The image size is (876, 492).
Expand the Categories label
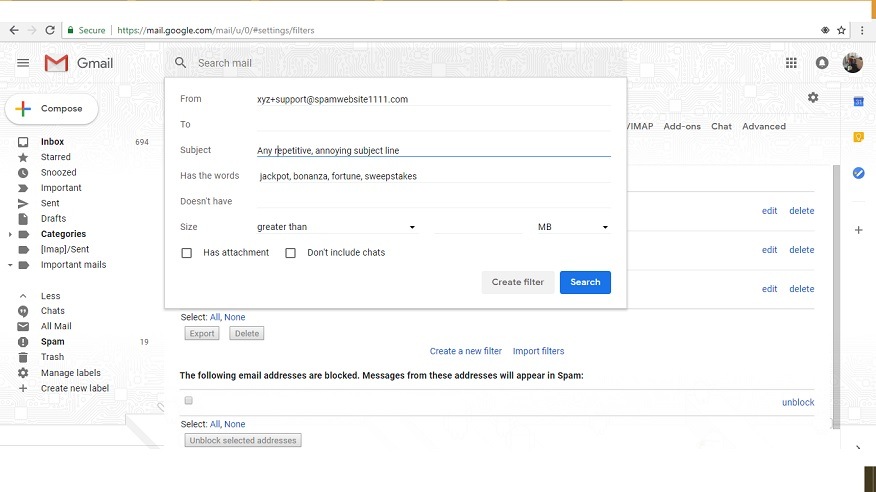click(10, 235)
